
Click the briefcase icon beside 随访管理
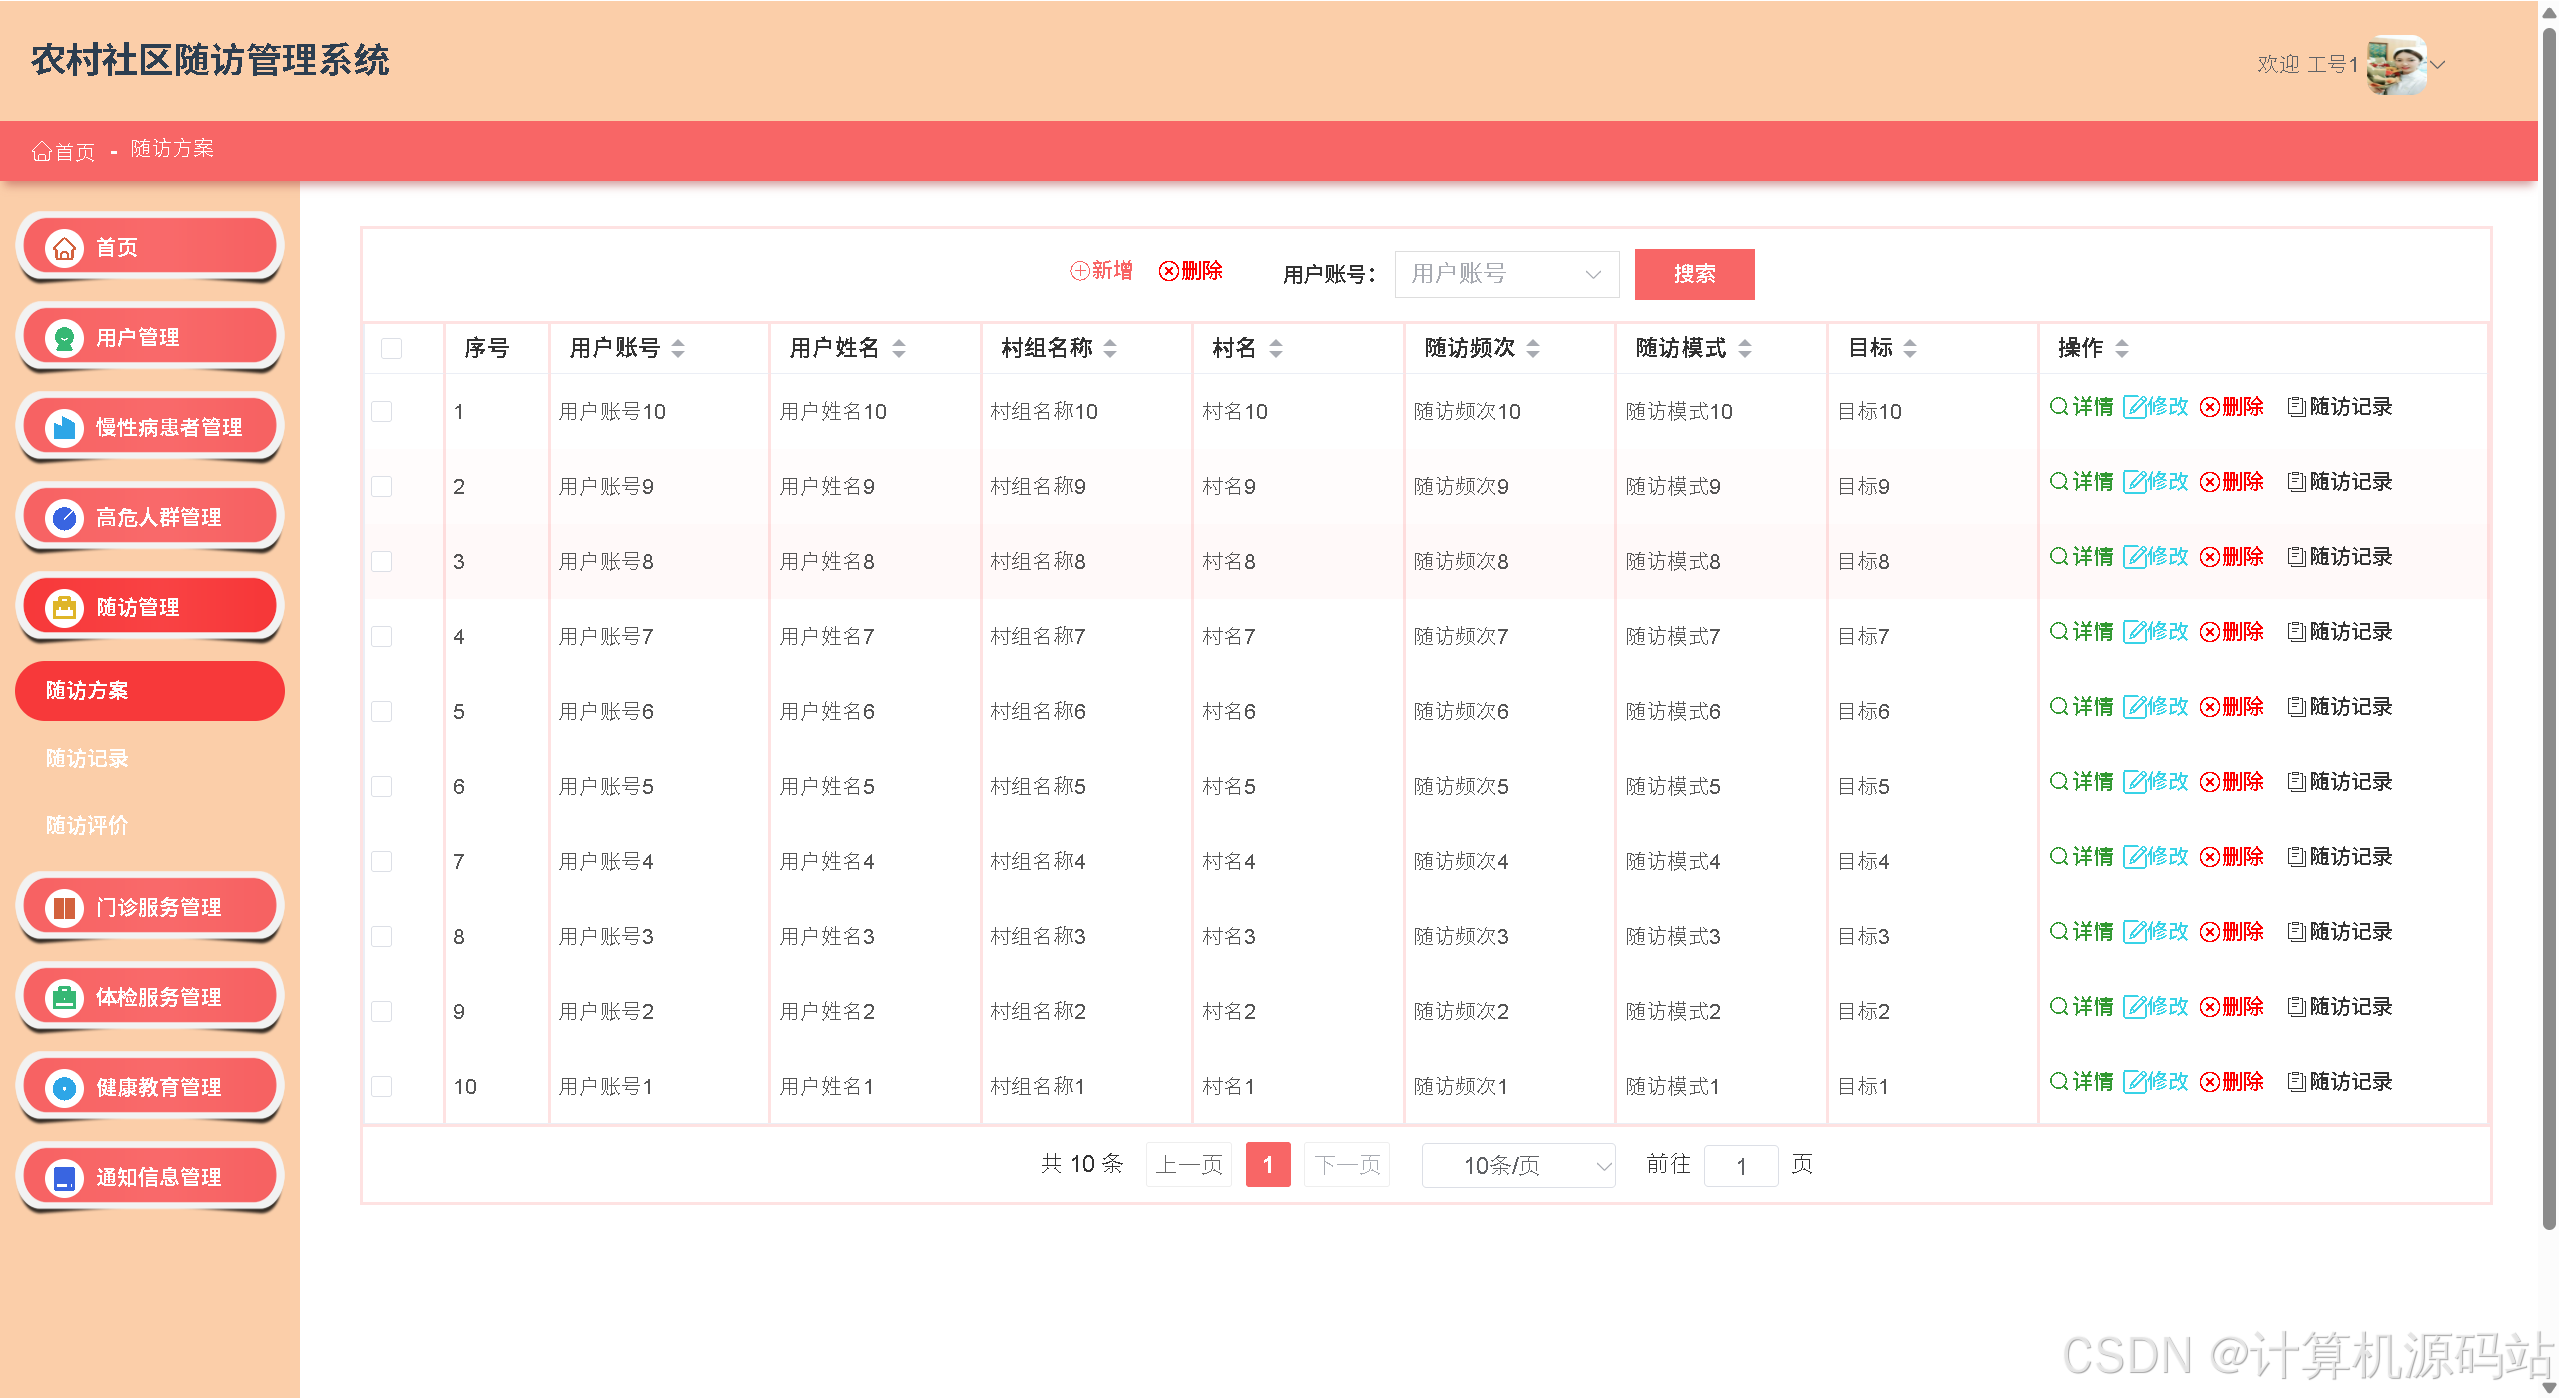pos(64,608)
